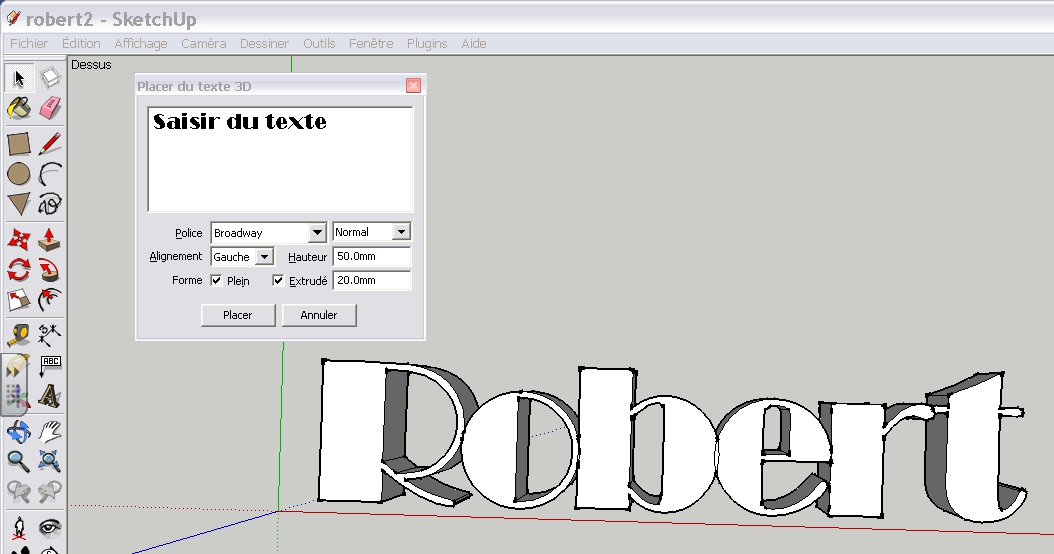
Task: Go to Next camera view
Action: point(50,491)
